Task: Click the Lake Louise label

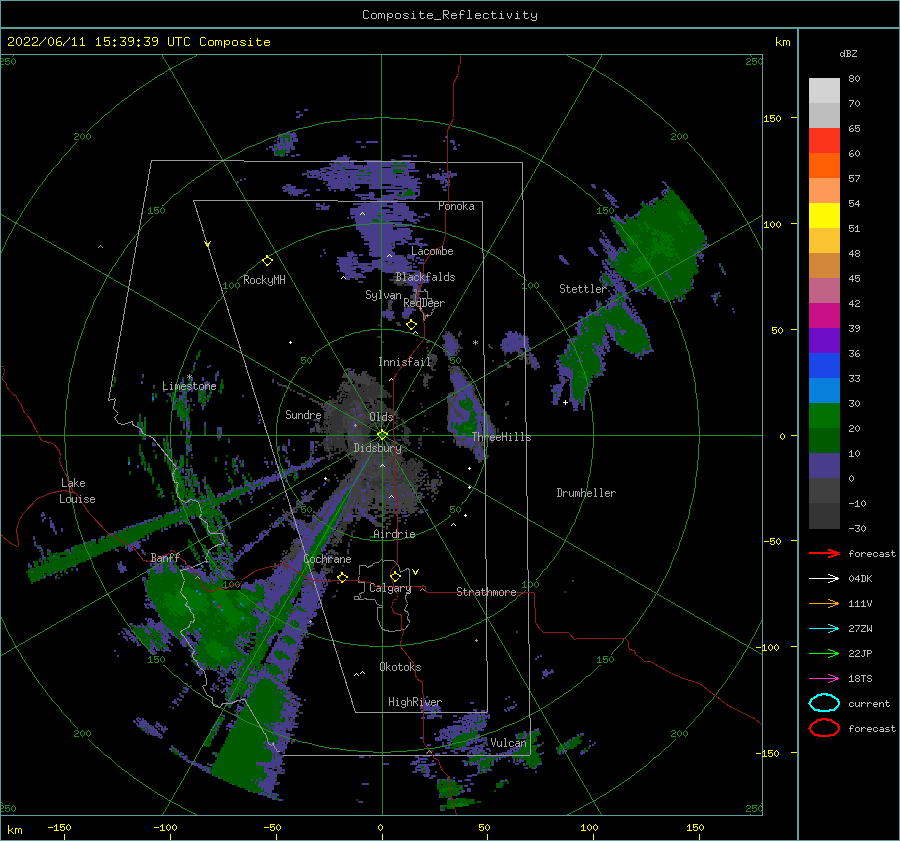Action: coord(77,491)
